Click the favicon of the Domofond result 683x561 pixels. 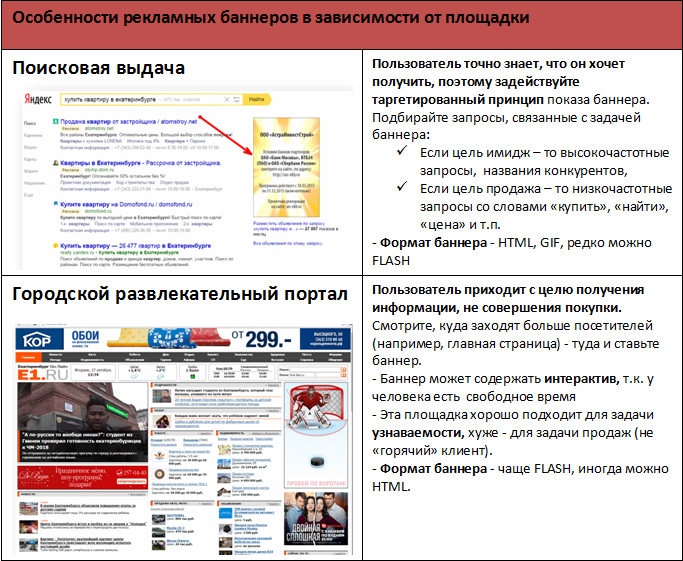55,204
